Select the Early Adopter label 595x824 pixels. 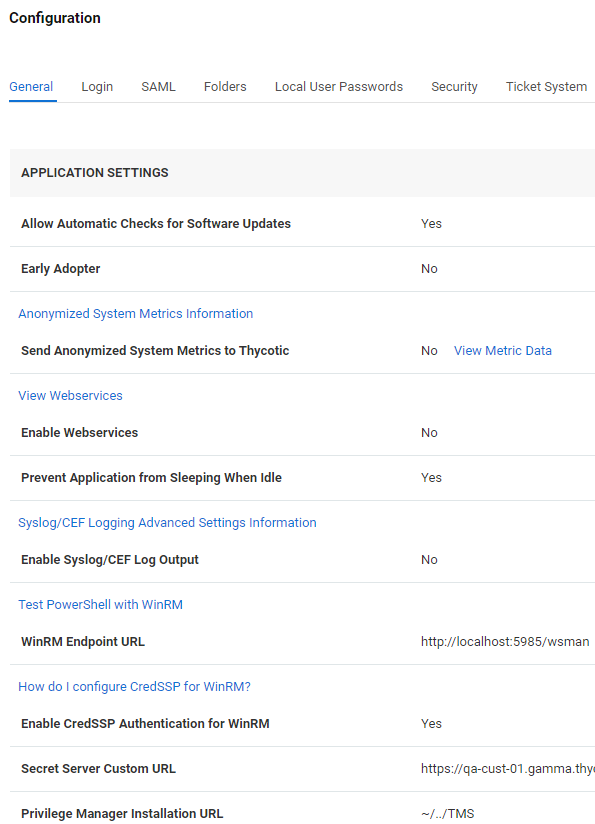60,269
